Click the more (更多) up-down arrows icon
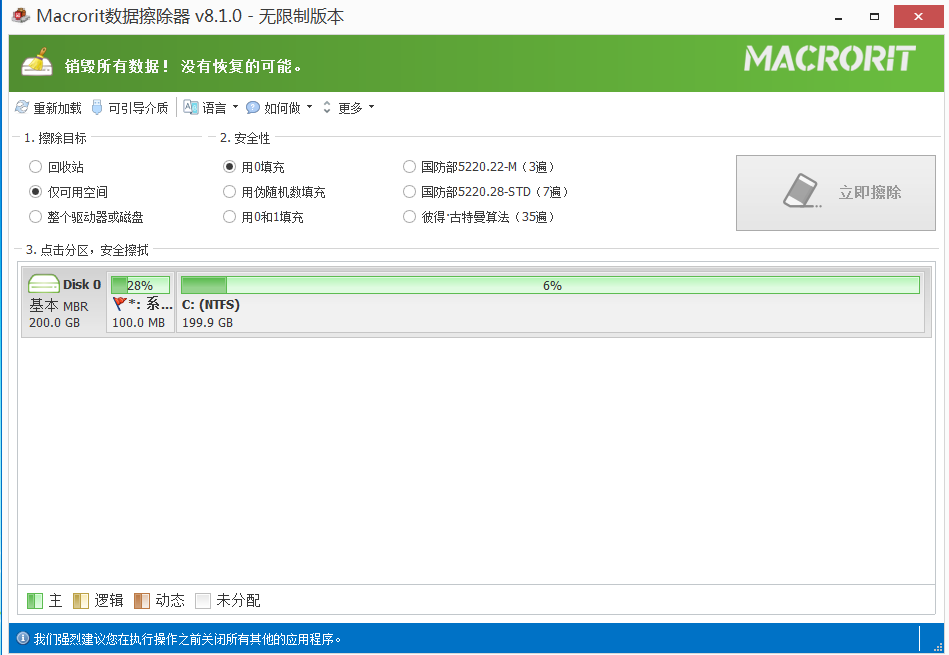This screenshot has width=949, height=655. [x=327, y=107]
